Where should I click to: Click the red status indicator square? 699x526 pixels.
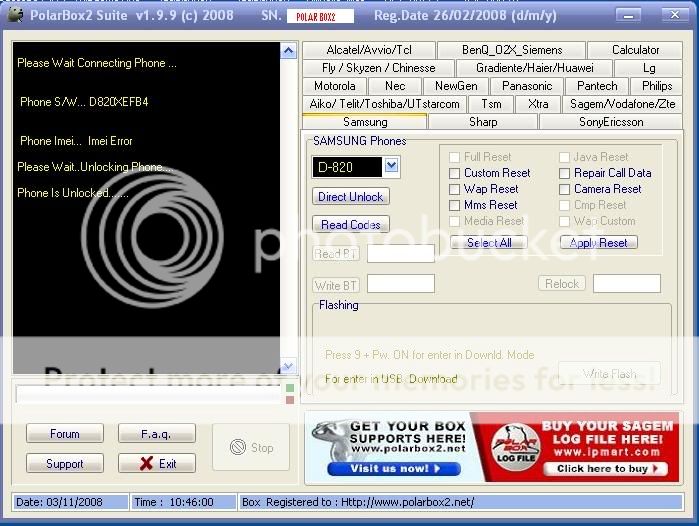tap(290, 400)
